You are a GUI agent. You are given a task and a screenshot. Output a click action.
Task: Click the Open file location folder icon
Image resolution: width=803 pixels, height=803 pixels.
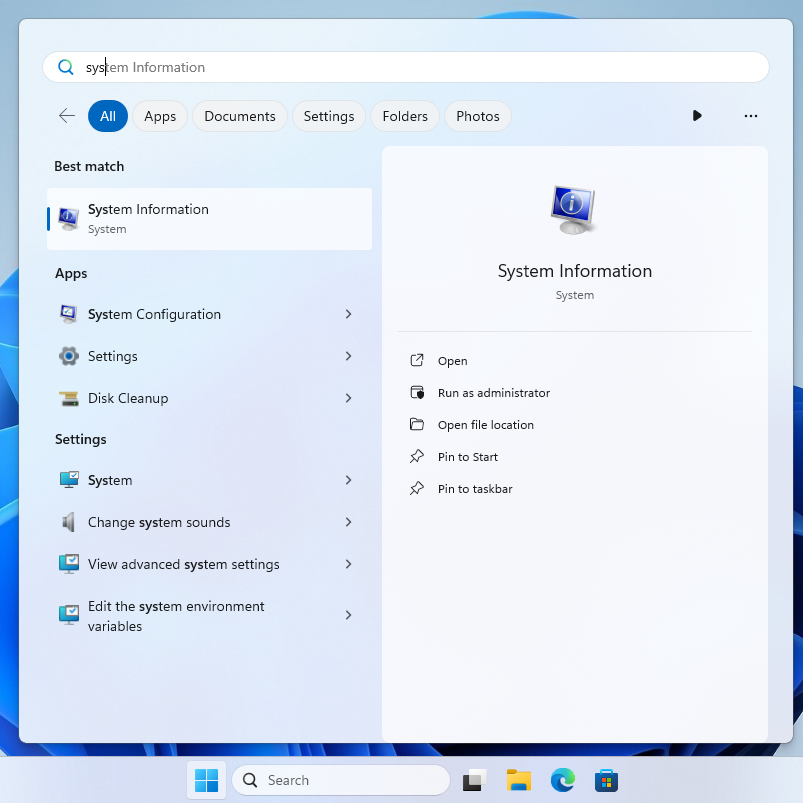[x=417, y=425]
